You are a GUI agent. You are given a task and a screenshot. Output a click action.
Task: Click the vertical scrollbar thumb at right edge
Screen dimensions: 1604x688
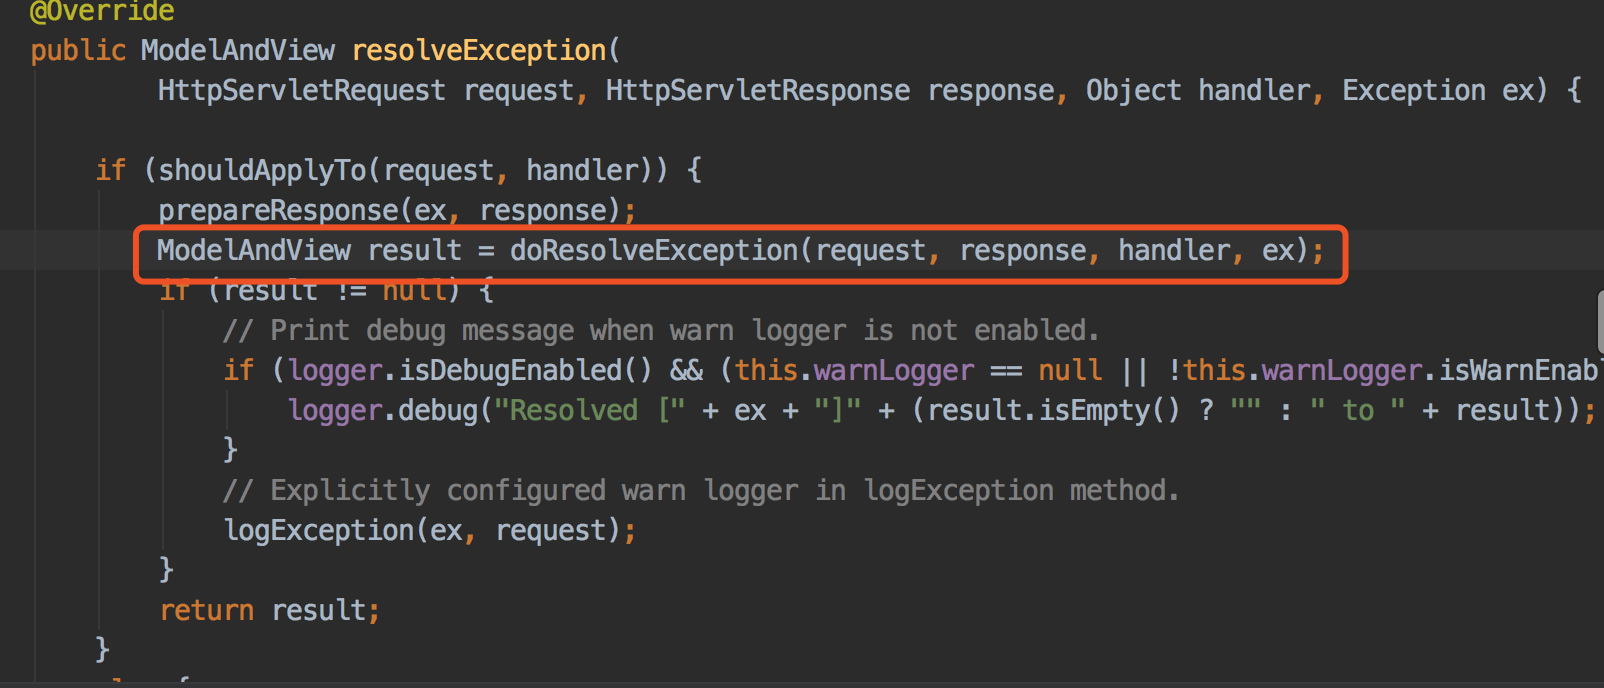click(1600, 323)
